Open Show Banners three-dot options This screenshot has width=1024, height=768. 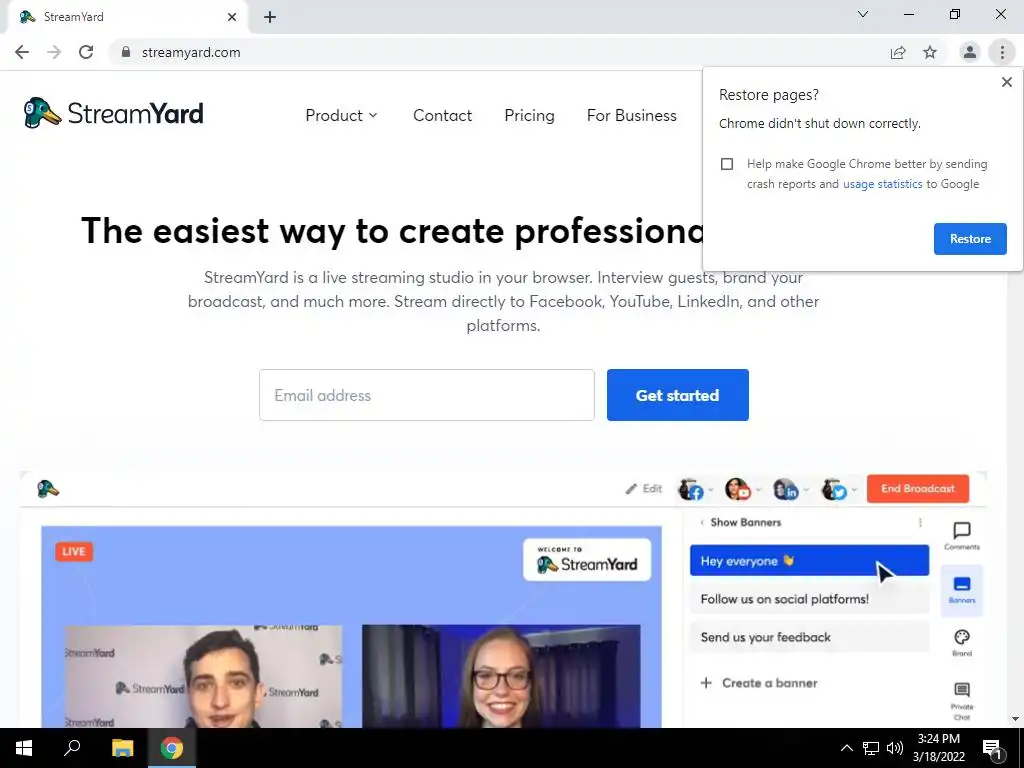pos(920,522)
